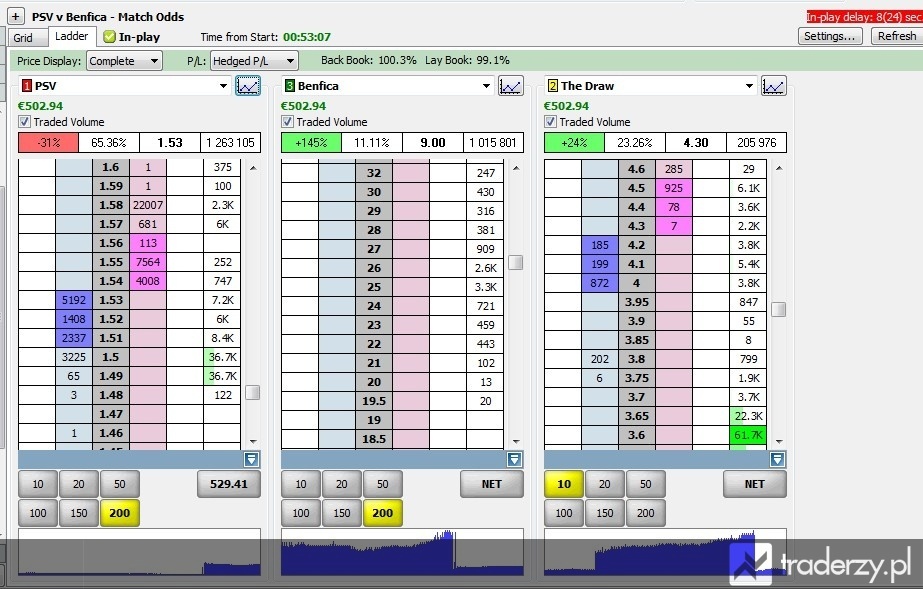923x589 pixels.
Task: Click the green In-play status icon
Action: pyautogui.click(x=109, y=37)
